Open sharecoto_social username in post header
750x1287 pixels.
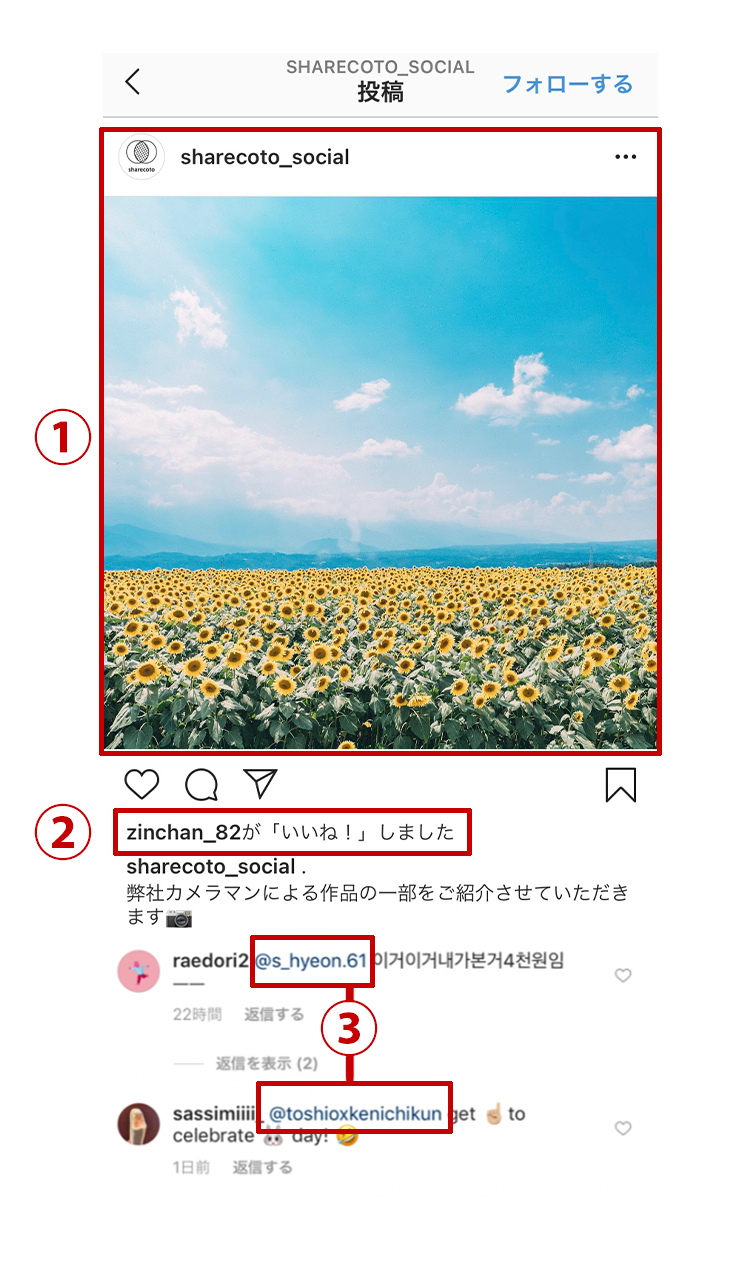(265, 157)
